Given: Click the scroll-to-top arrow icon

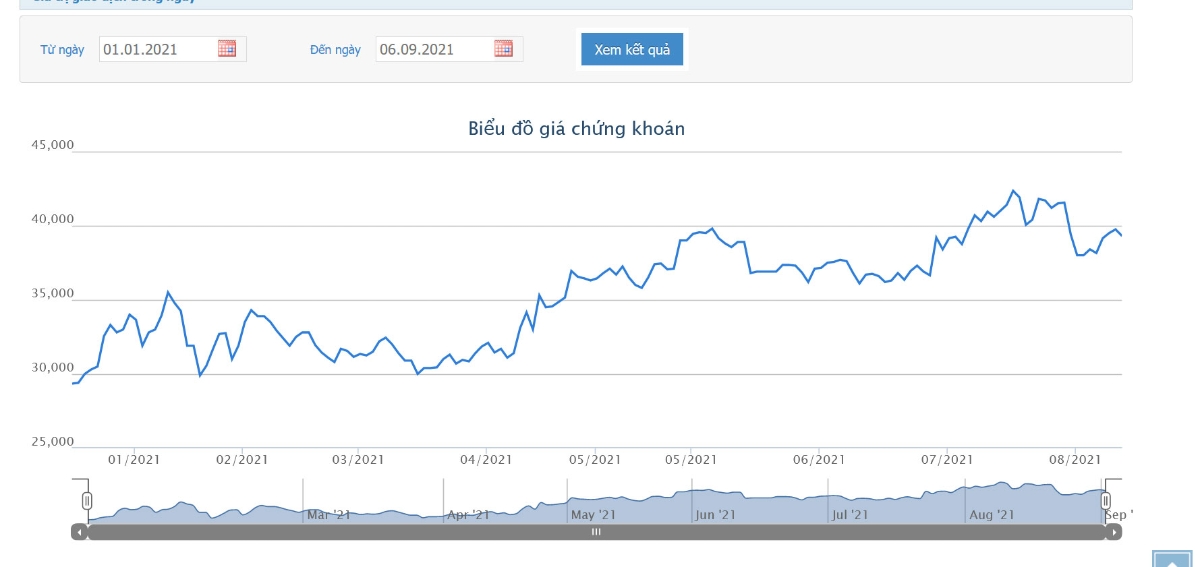Looking at the screenshot, I should tap(1172, 559).
